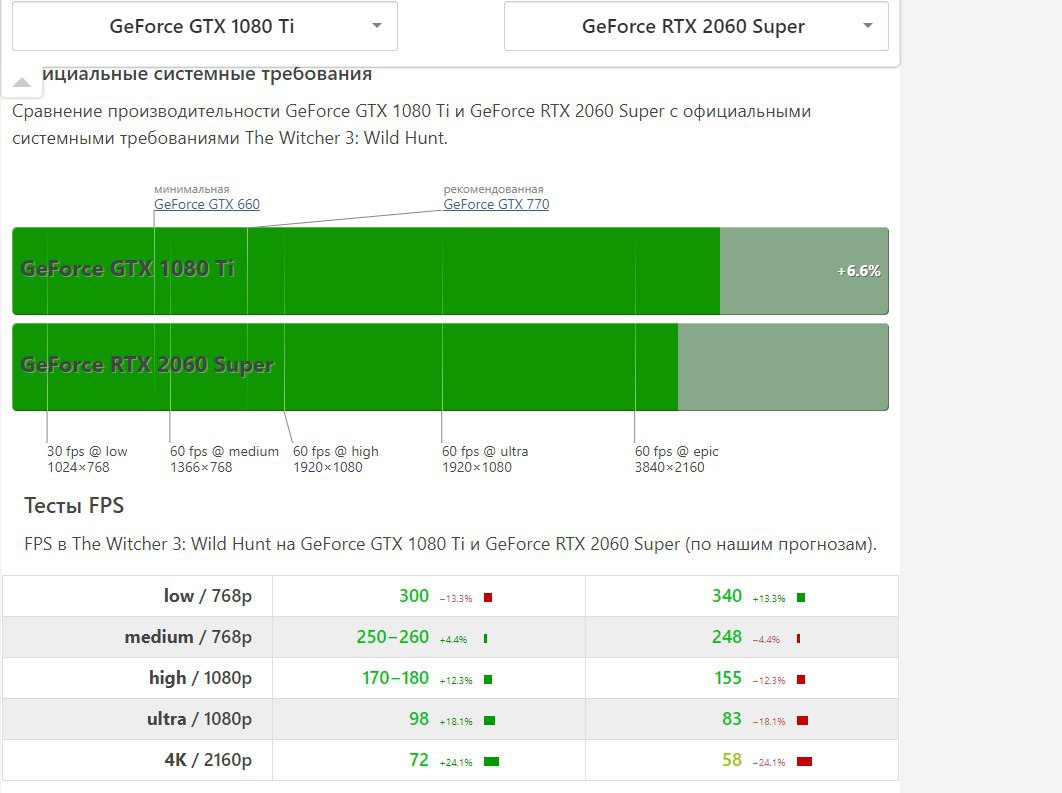This screenshot has height=793, width=1062.
Task: Click the 248 fps value
Action: (727, 637)
